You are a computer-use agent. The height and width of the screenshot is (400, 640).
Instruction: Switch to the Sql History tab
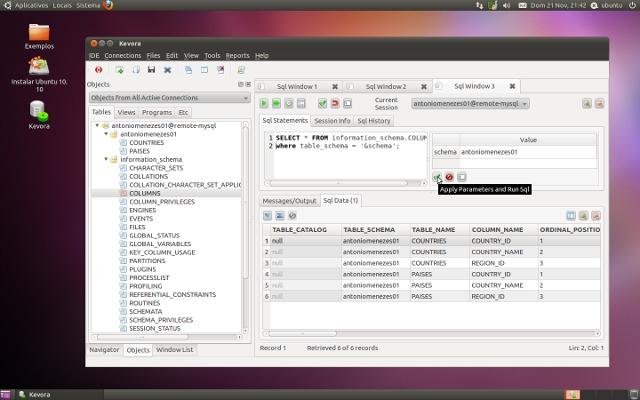pos(373,120)
